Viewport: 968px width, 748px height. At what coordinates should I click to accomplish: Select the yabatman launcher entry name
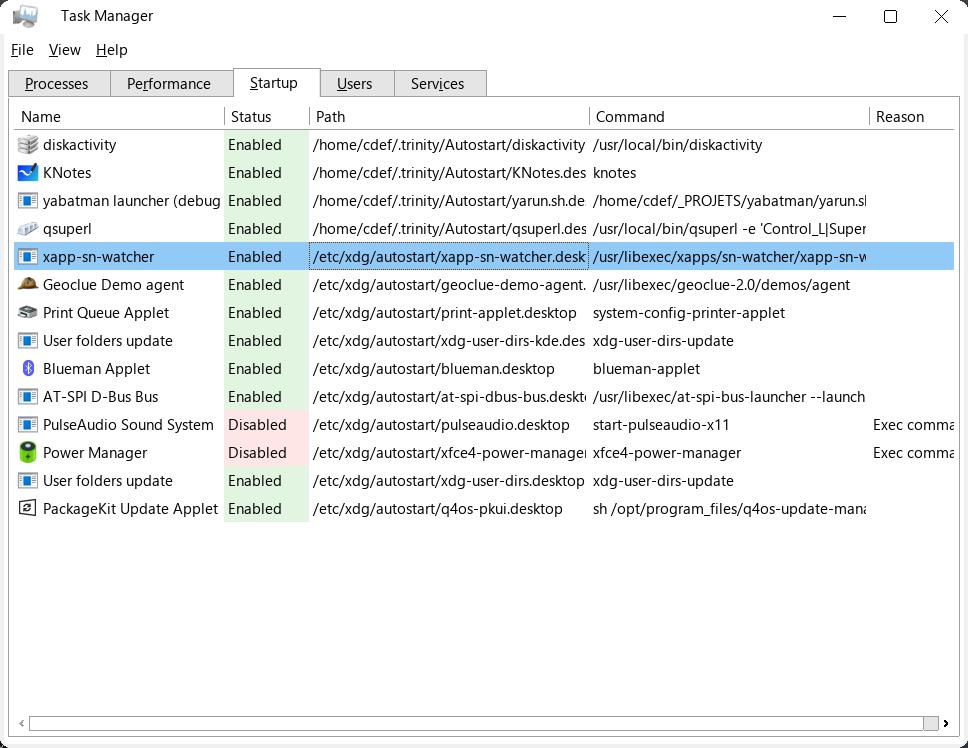pyautogui.click(x=131, y=201)
